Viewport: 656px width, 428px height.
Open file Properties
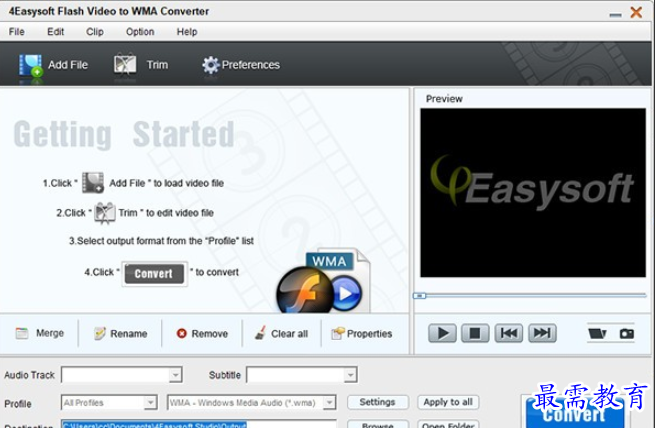pos(361,333)
